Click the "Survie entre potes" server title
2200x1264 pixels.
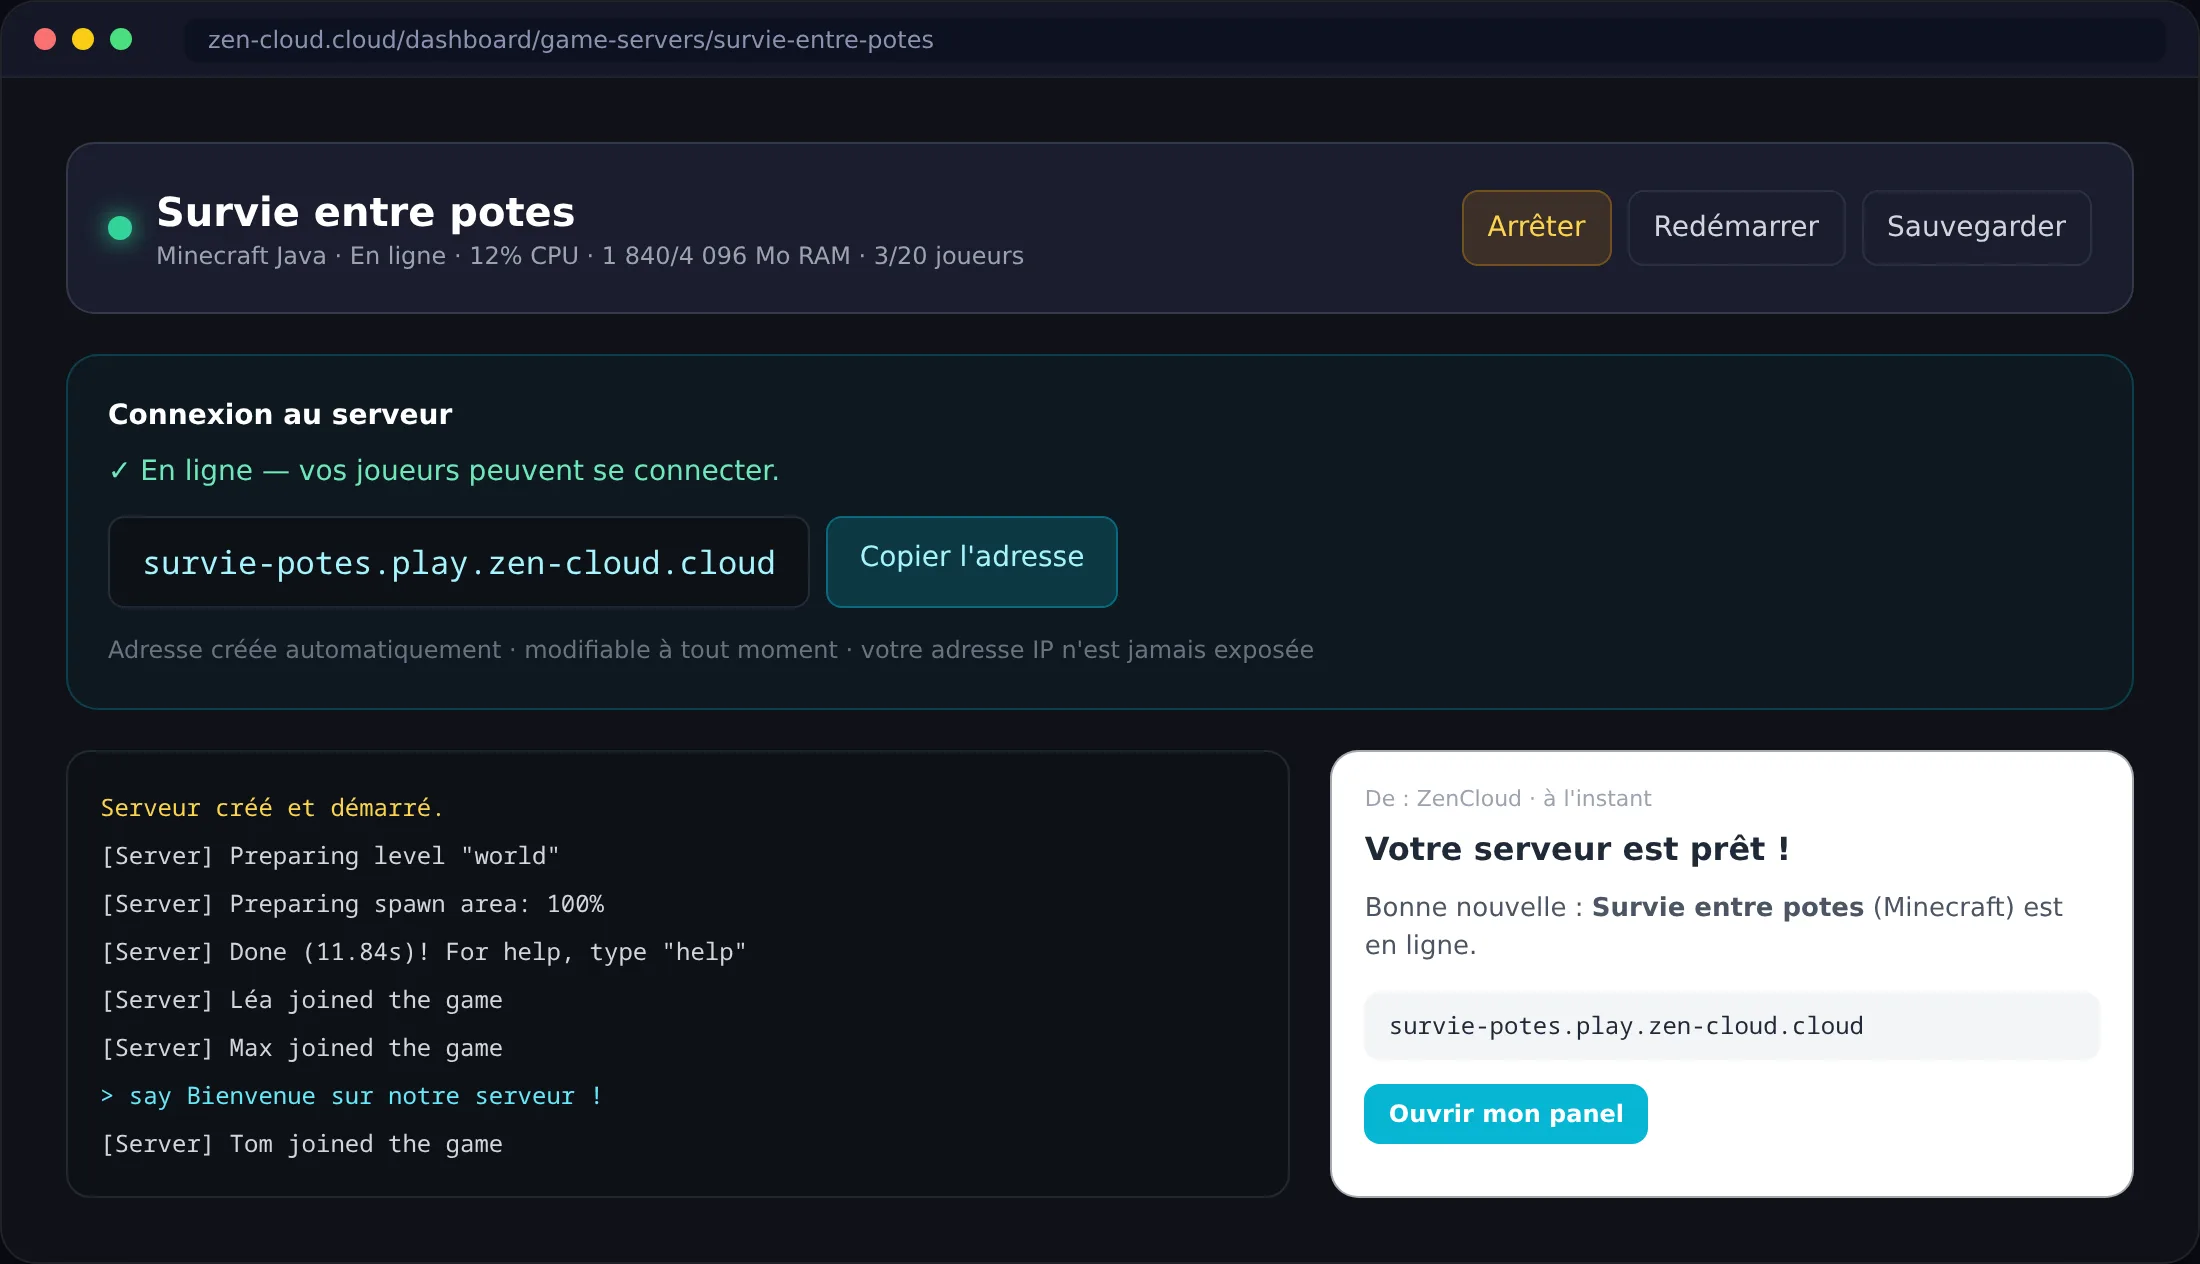(365, 211)
